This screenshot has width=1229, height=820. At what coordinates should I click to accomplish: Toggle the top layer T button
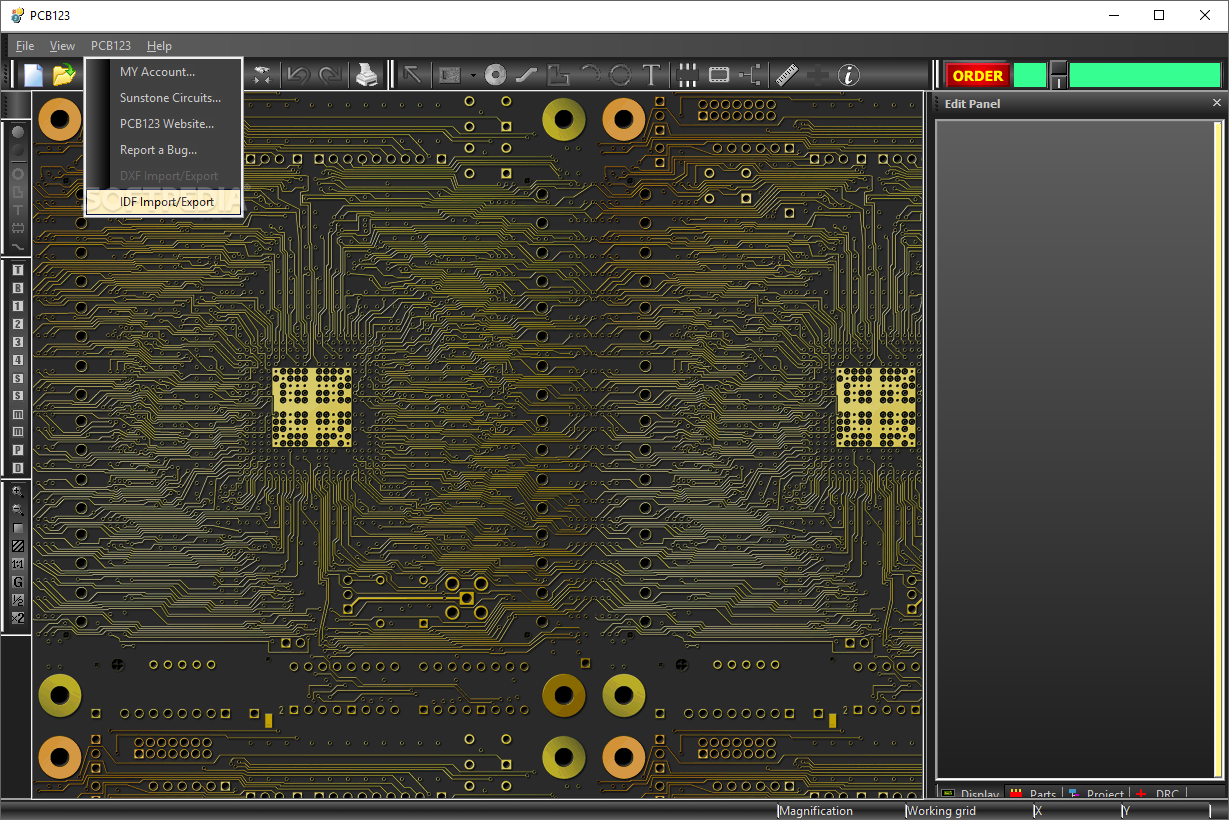pos(18,270)
